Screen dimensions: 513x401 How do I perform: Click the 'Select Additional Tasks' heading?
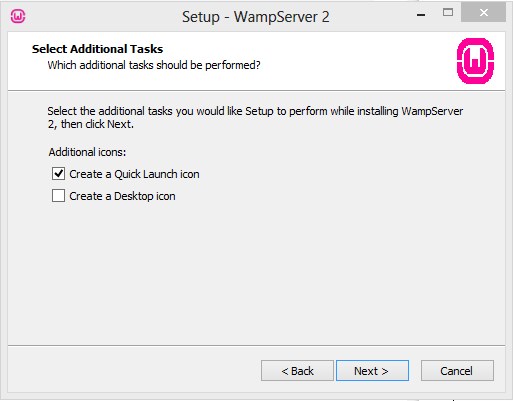97,49
